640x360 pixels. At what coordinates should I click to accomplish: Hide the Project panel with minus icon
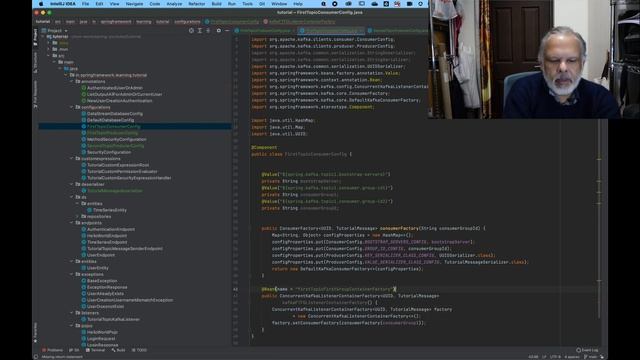(227, 31)
